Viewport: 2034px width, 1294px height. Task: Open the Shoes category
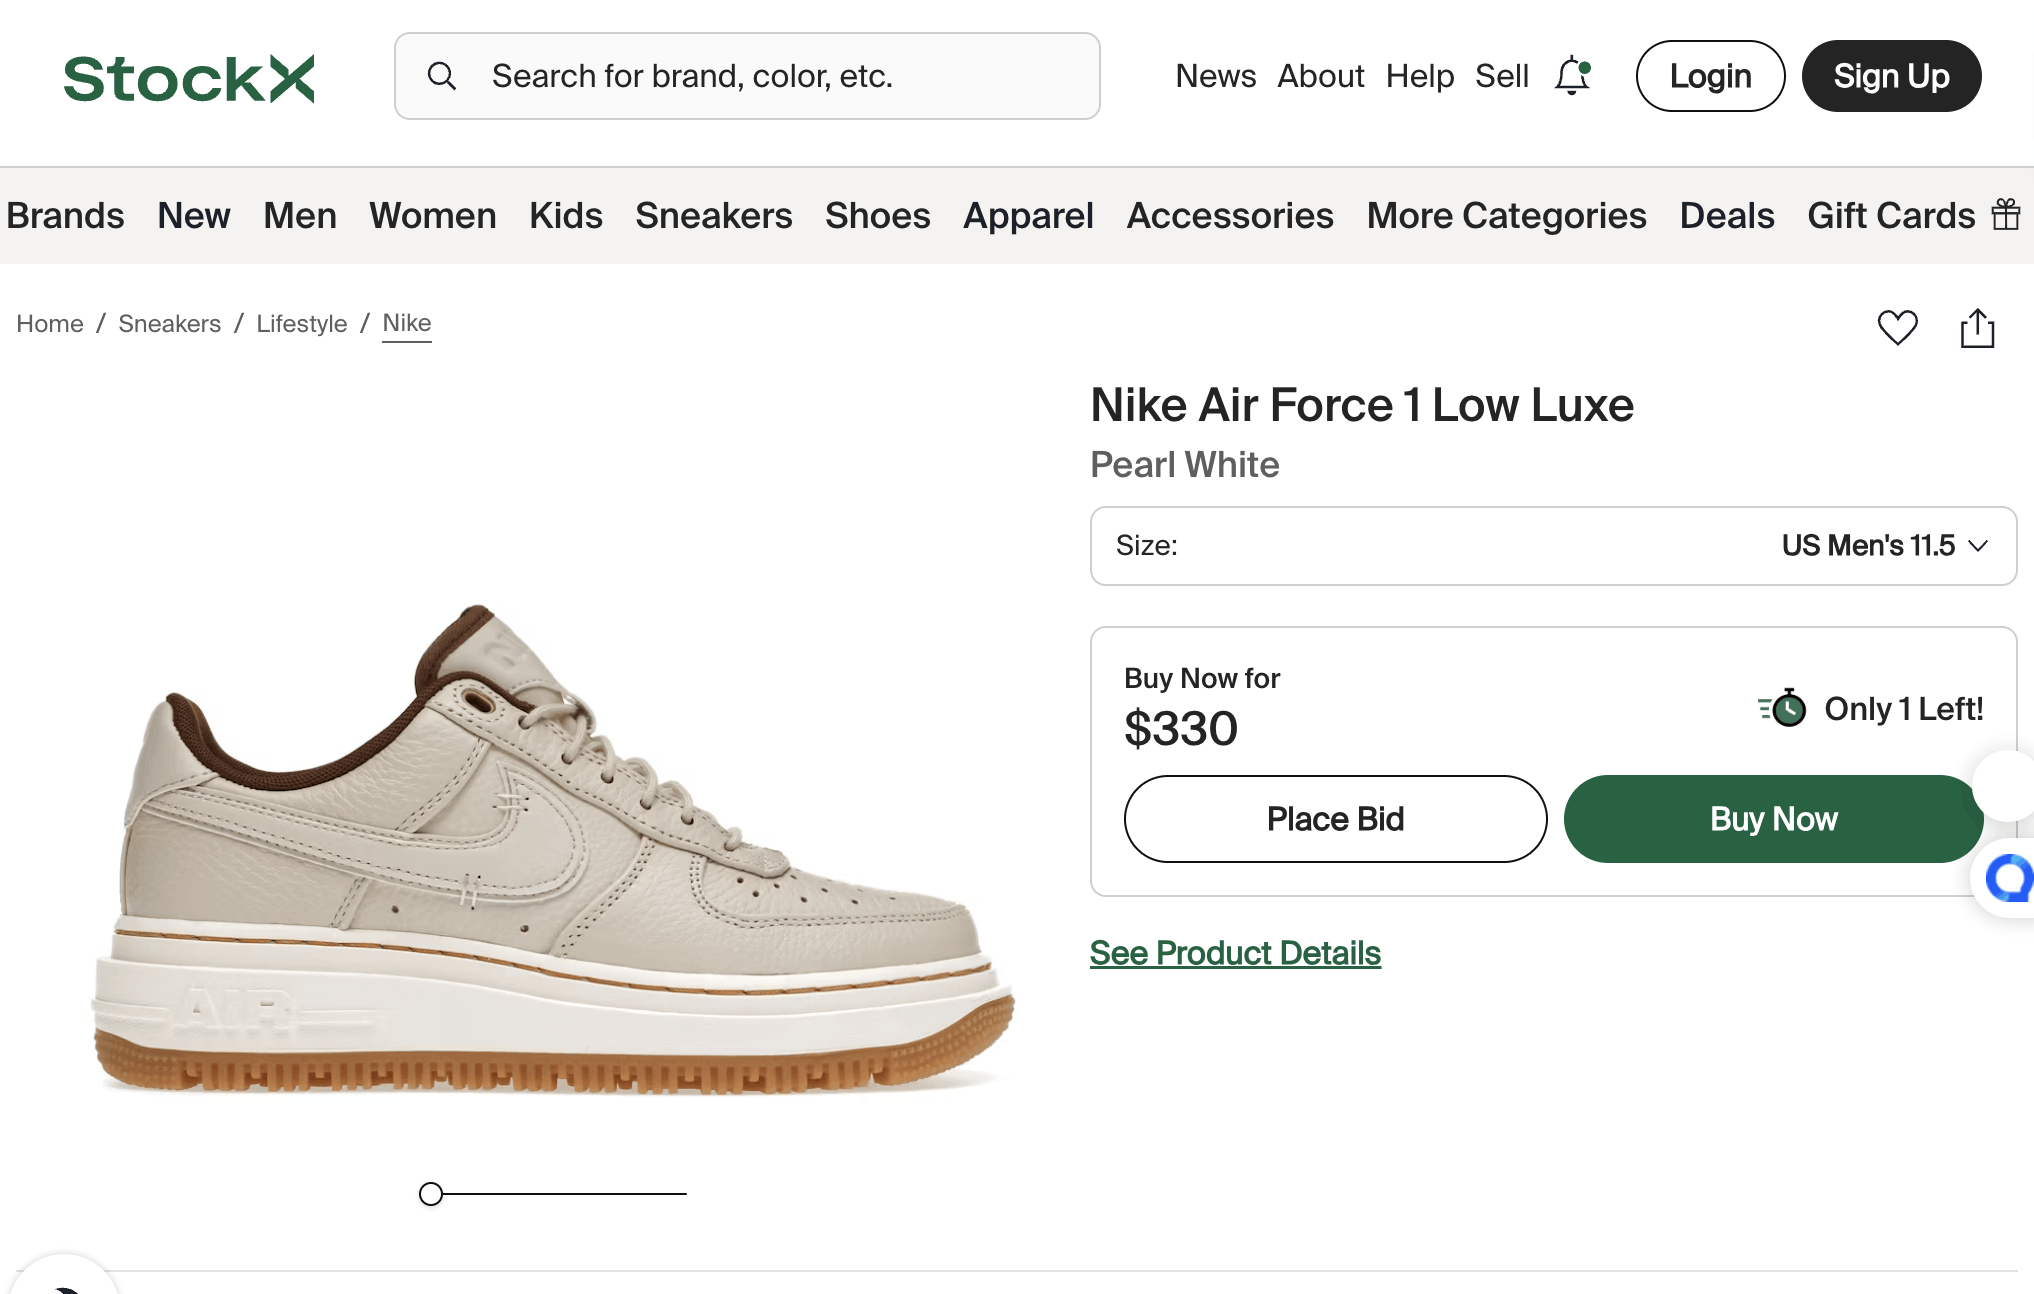(x=878, y=216)
